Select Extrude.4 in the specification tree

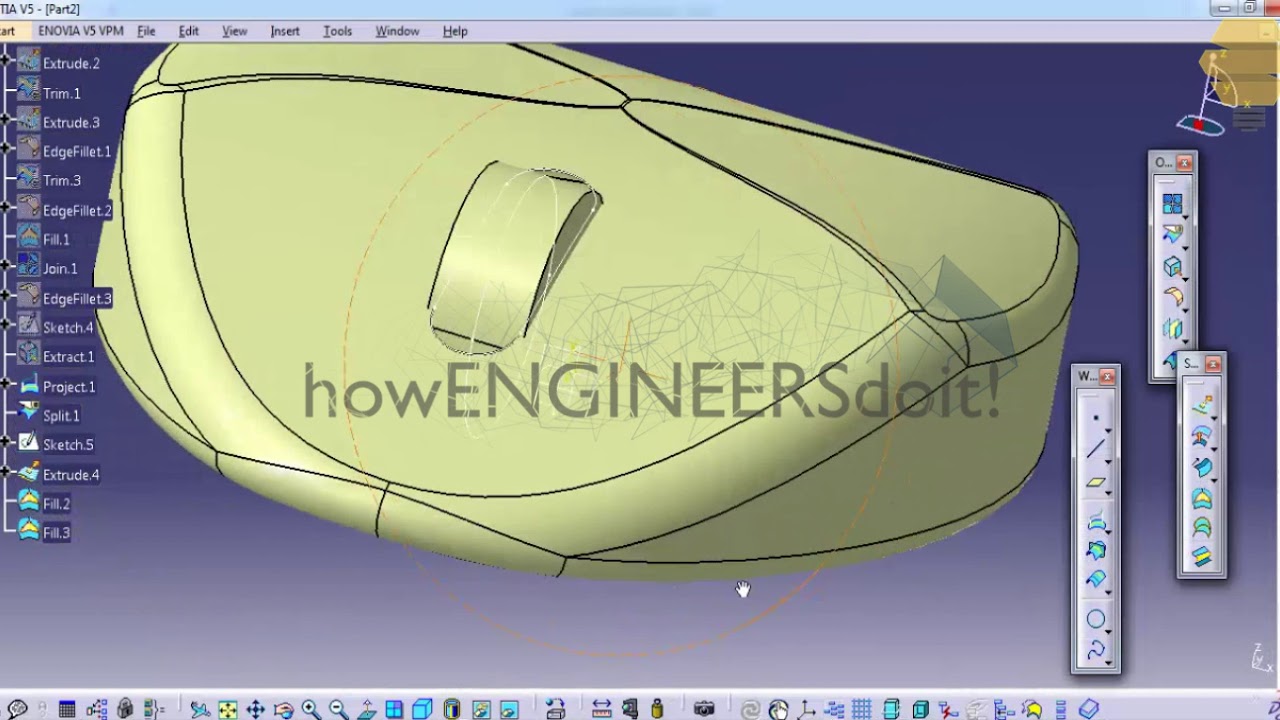71,474
